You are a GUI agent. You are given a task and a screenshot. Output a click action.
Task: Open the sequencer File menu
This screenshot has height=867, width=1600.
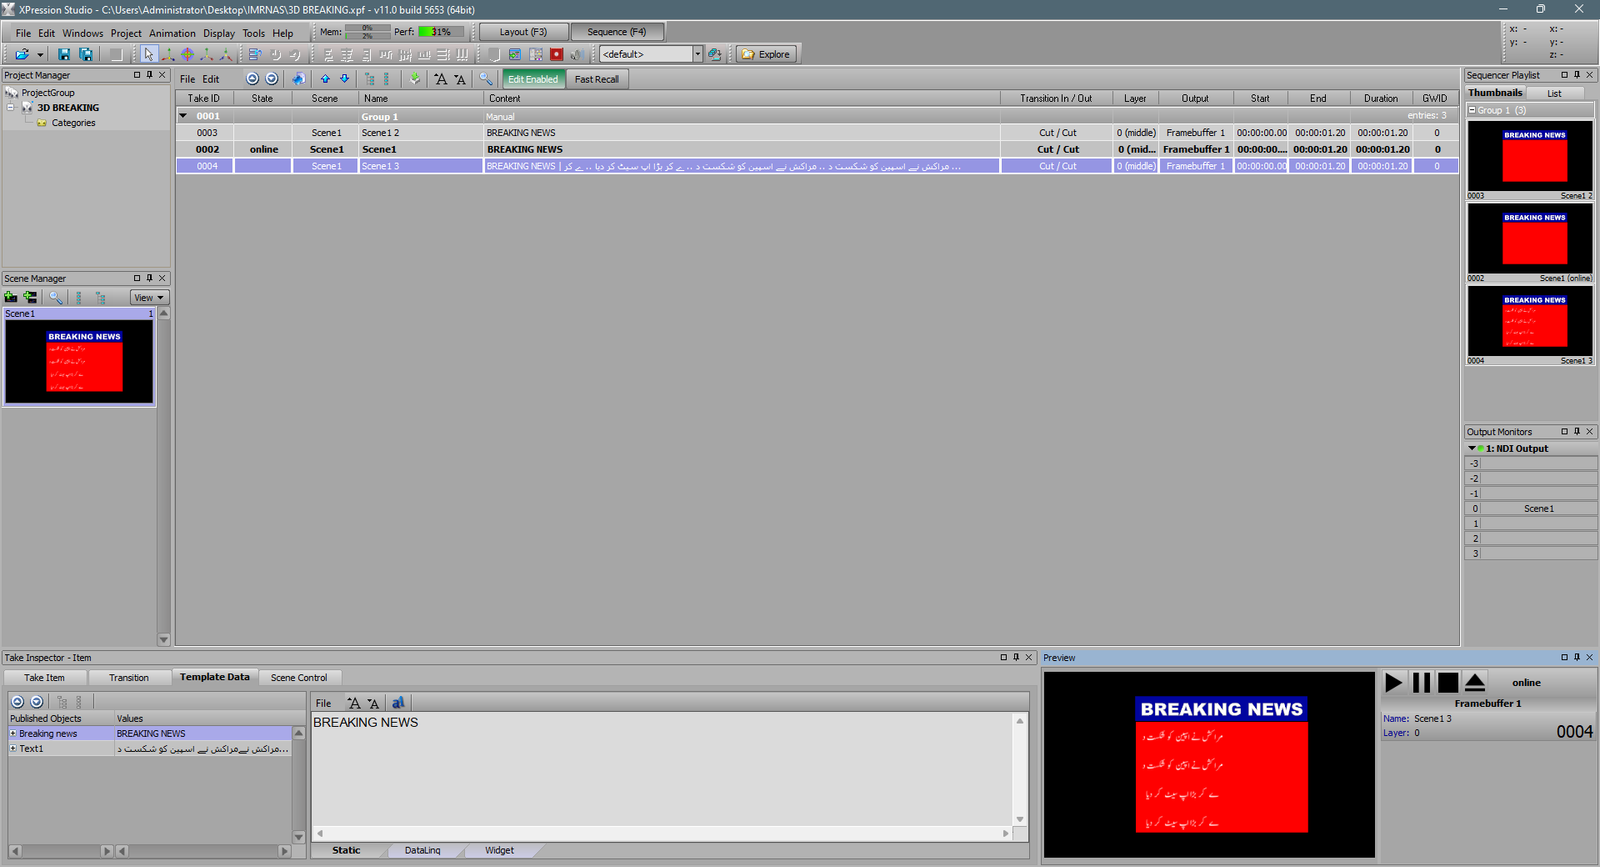187,79
